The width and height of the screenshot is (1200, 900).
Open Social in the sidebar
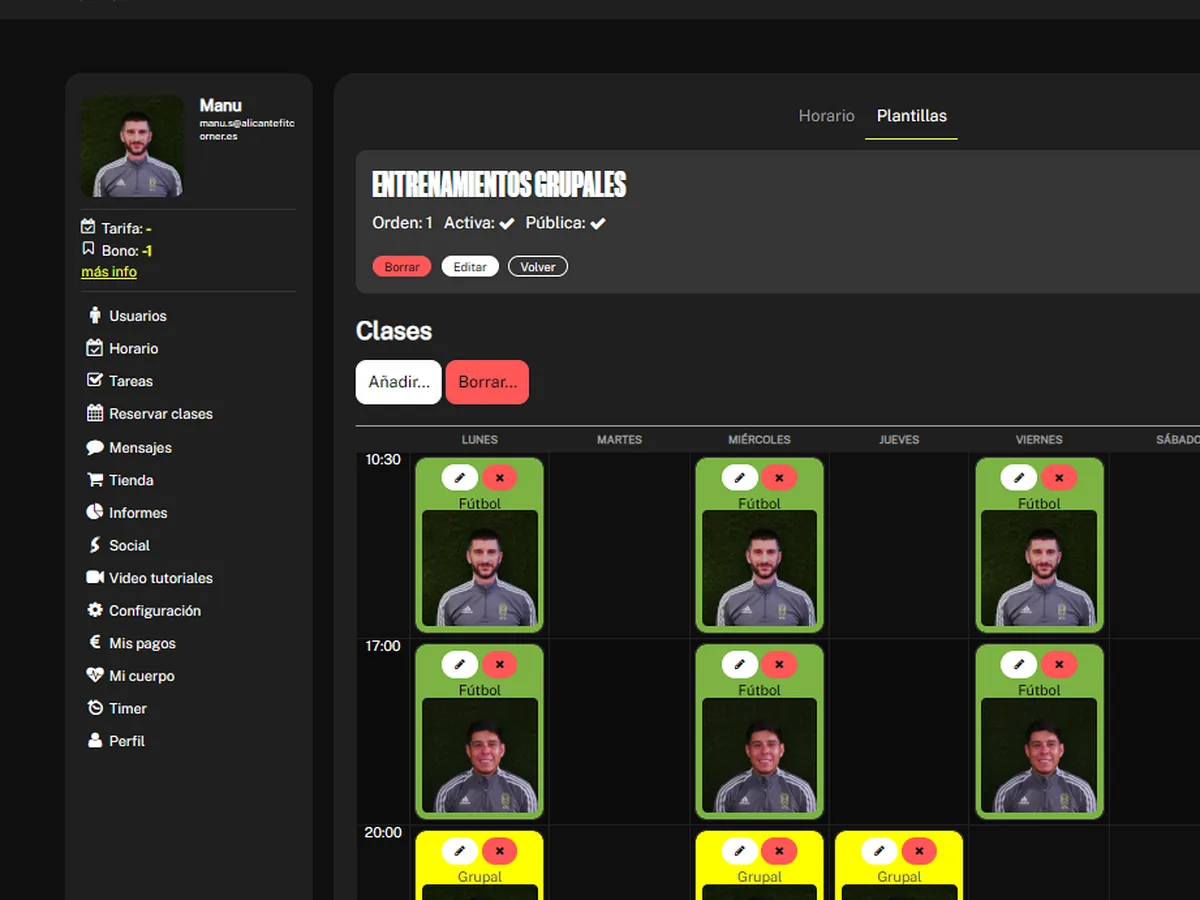pos(118,545)
